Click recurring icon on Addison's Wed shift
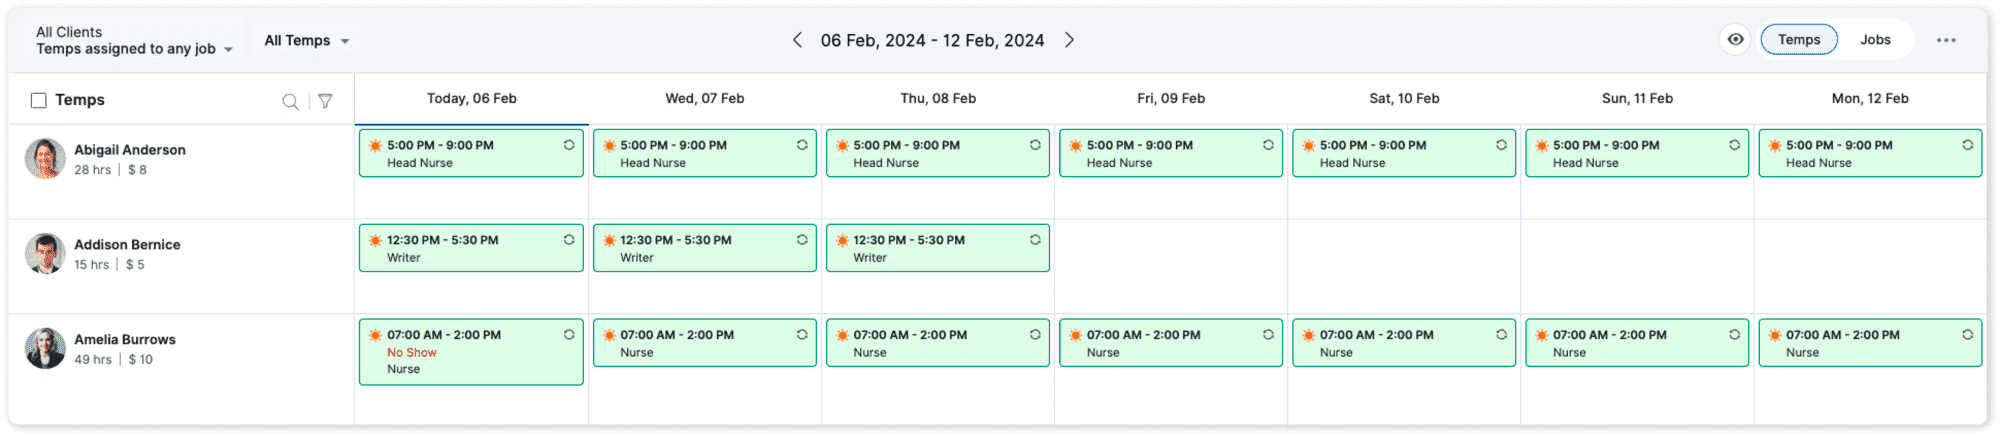 click(x=802, y=240)
